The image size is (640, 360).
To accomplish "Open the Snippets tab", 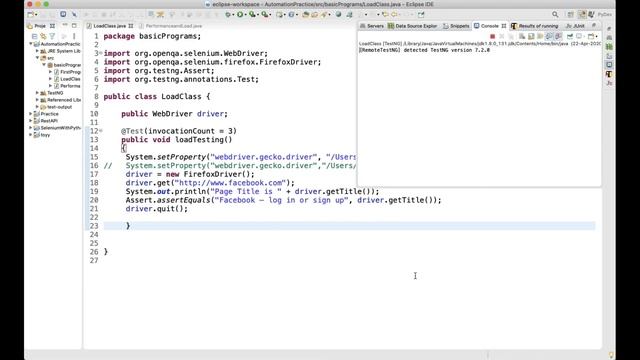I will tap(456, 26).
